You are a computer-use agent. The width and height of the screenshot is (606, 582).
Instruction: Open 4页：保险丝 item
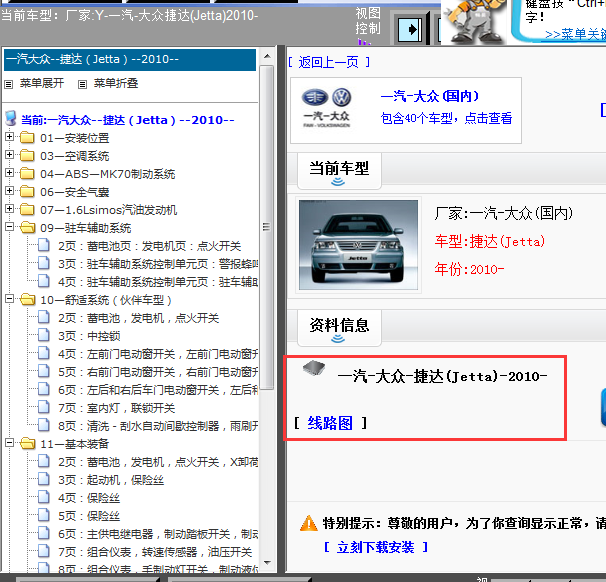tap(89, 498)
